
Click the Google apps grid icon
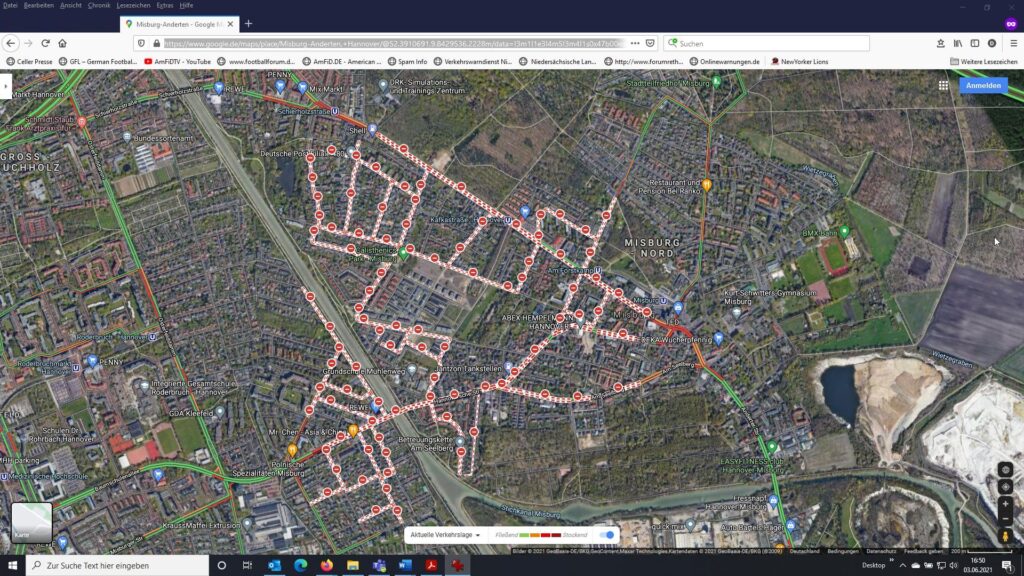pyautogui.click(x=943, y=86)
